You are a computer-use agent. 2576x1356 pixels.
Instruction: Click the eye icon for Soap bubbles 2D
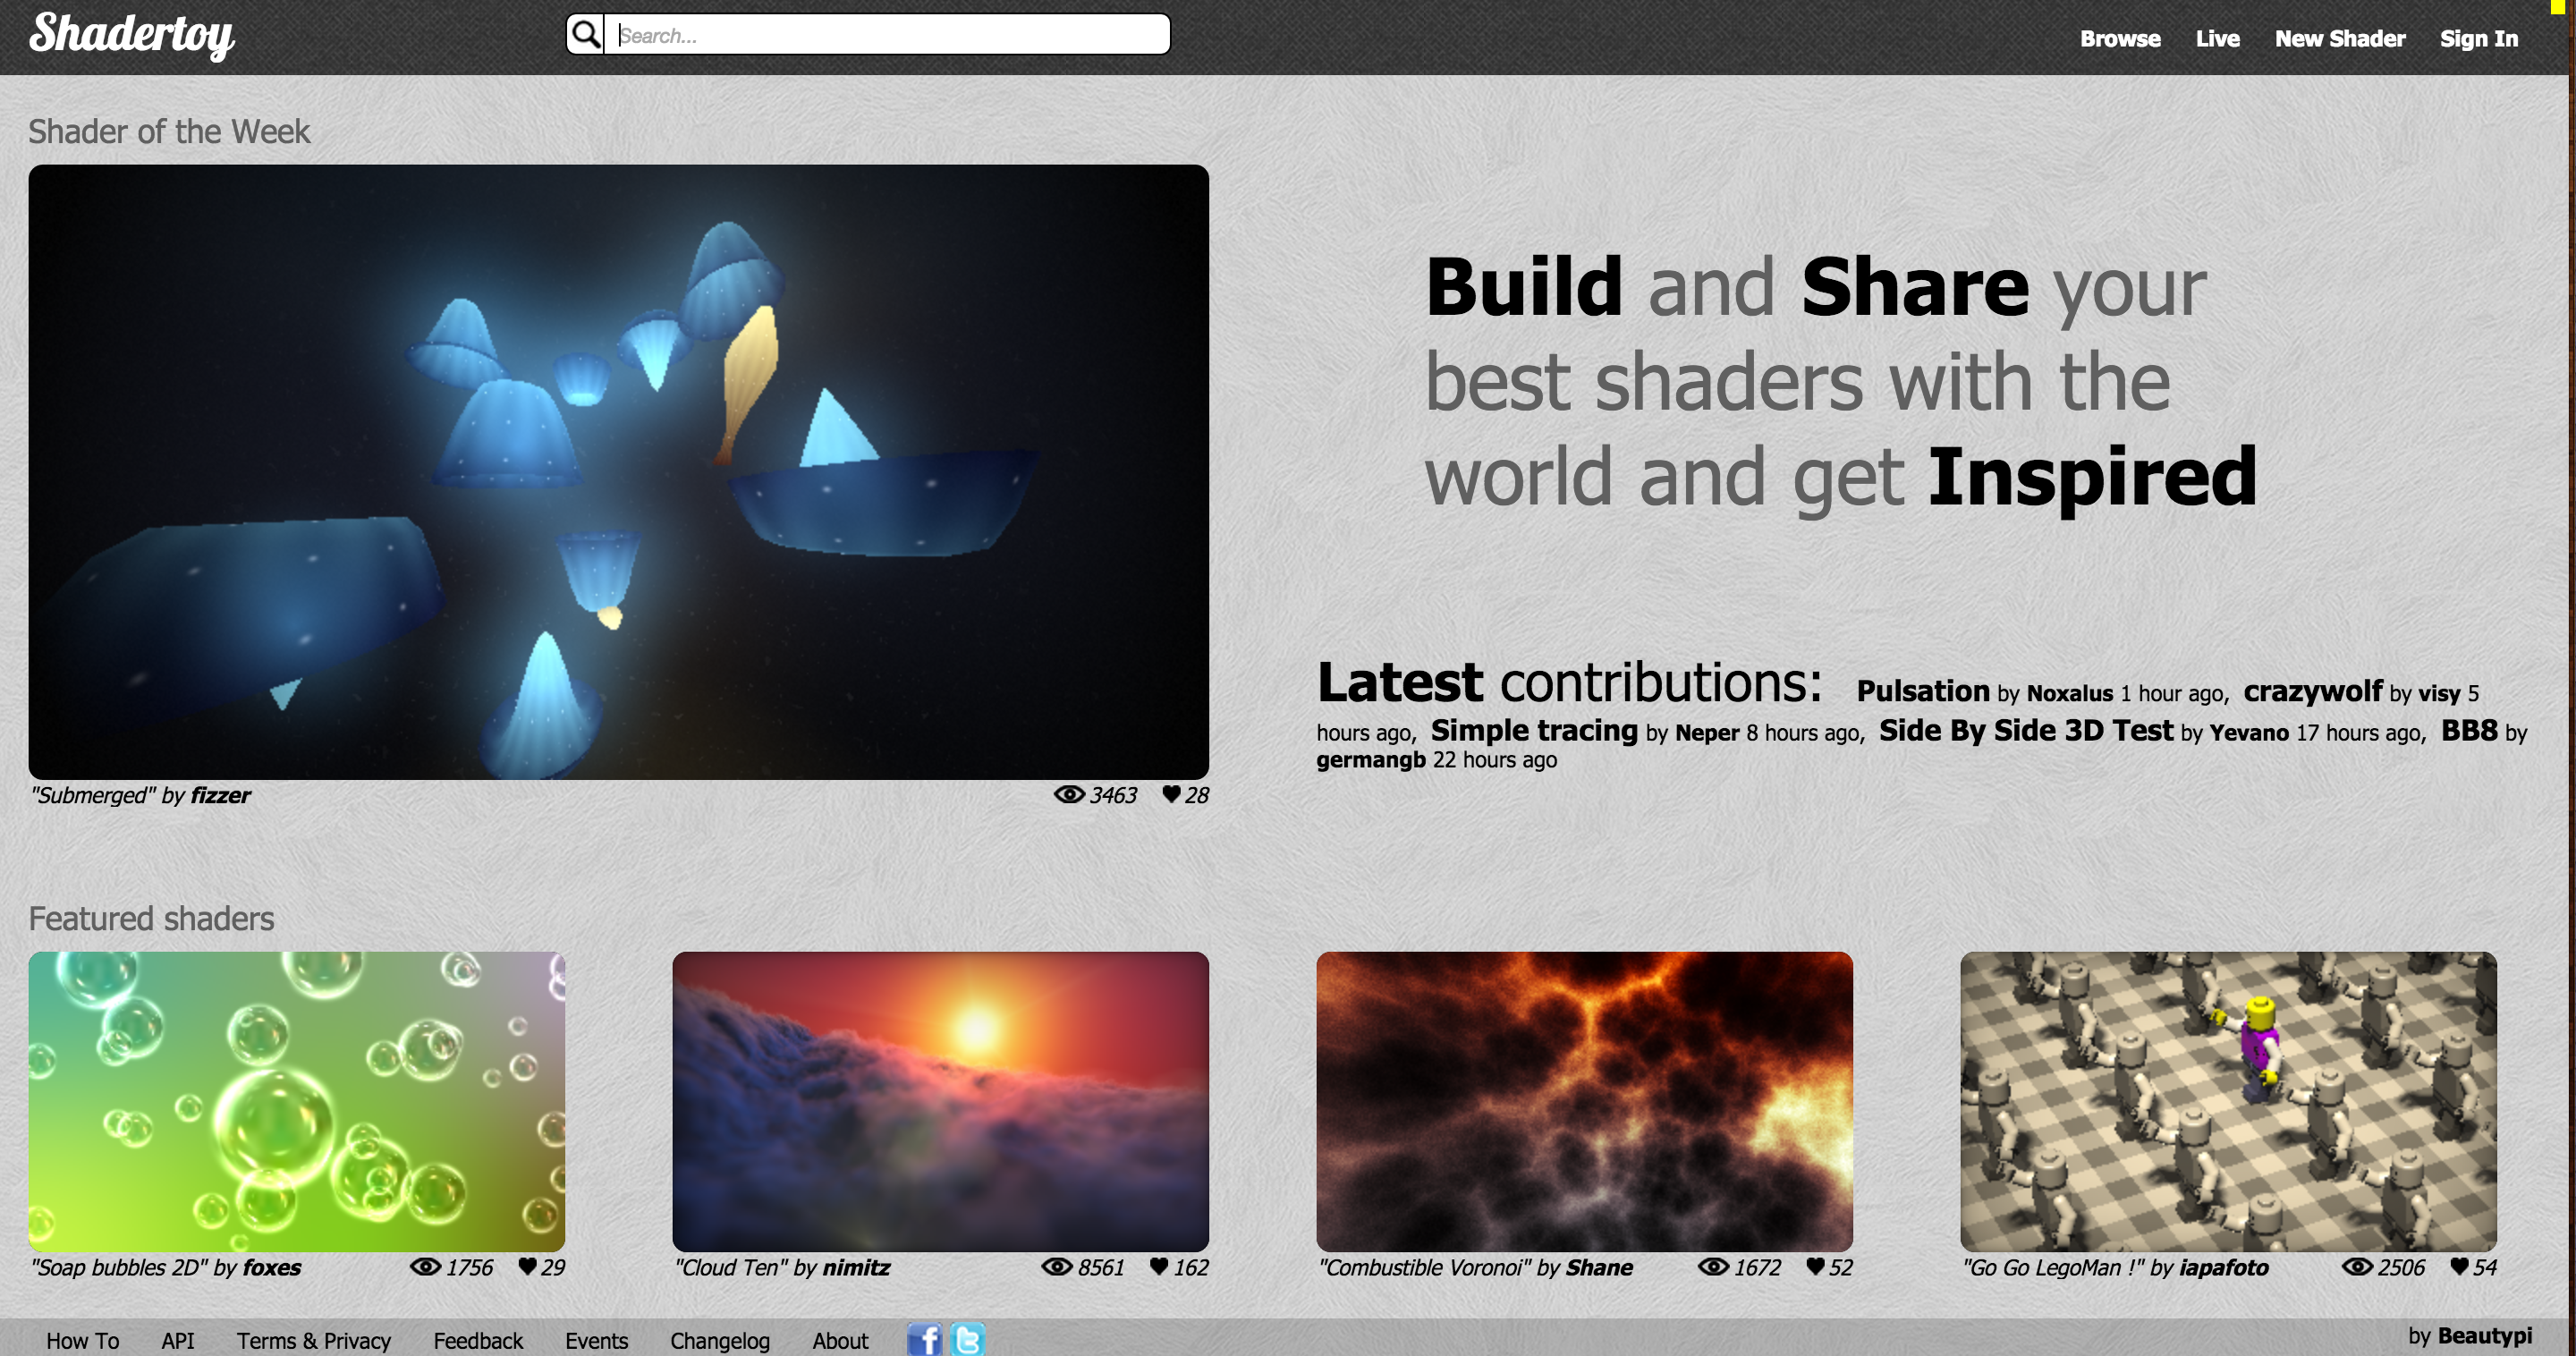pos(426,1266)
